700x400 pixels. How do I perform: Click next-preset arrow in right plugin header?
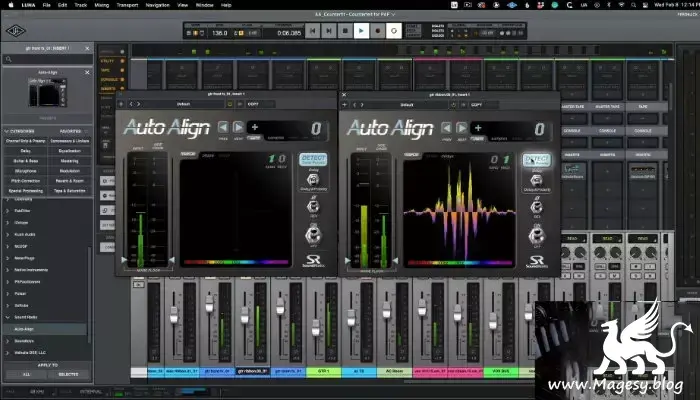click(x=362, y=105)
